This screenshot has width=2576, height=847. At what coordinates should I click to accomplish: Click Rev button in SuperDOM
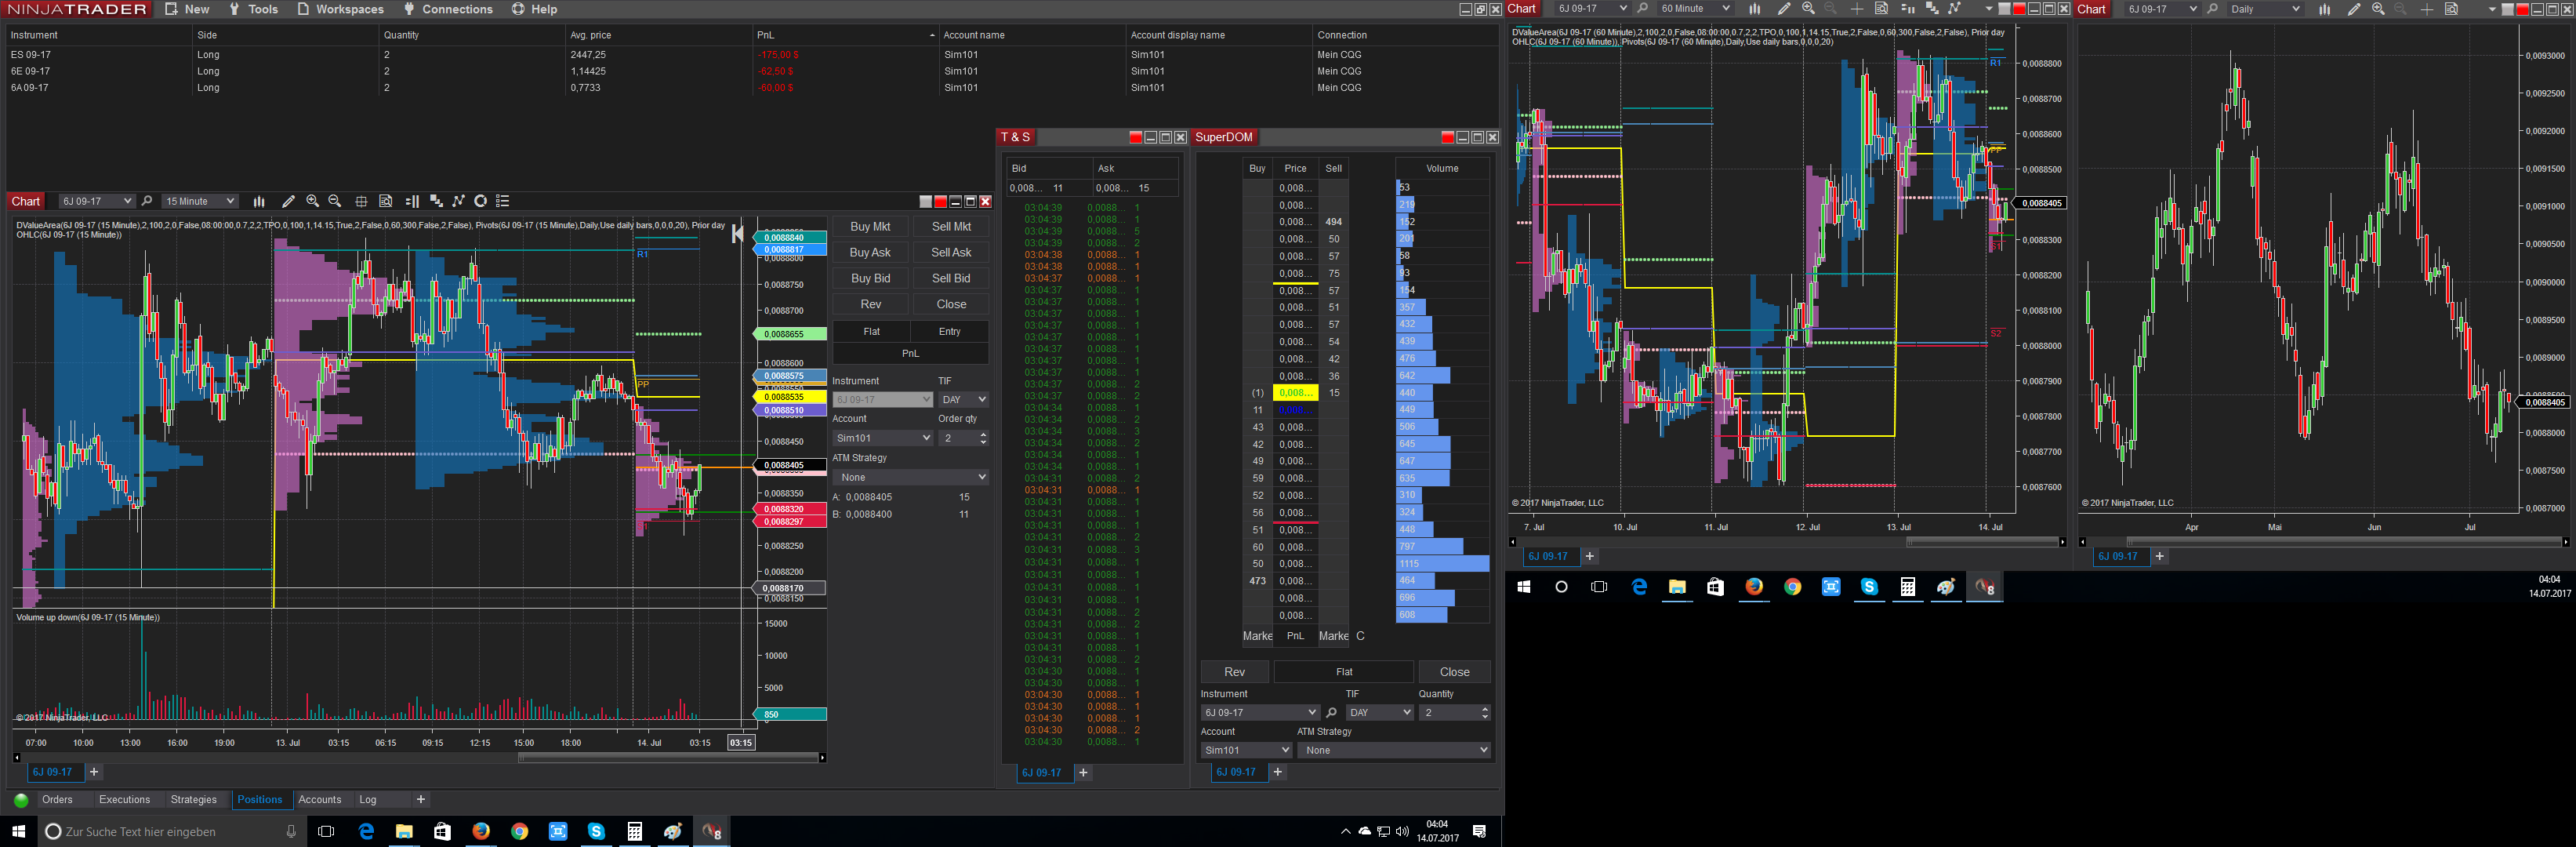point(1235,672)
